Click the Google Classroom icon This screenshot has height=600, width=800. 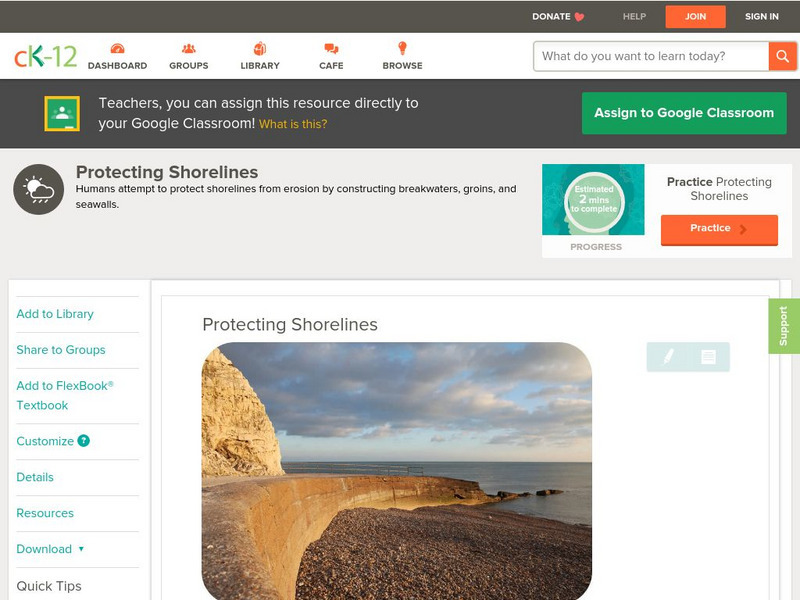coord(62,113)
